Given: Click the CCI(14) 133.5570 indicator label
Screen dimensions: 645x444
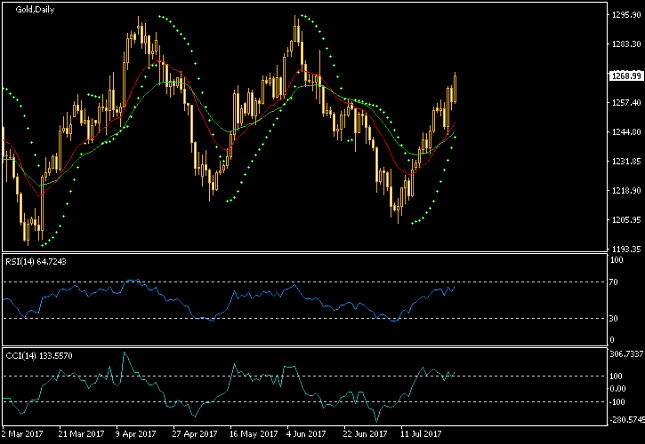Looking at the screenshot, I should (39, 356).
